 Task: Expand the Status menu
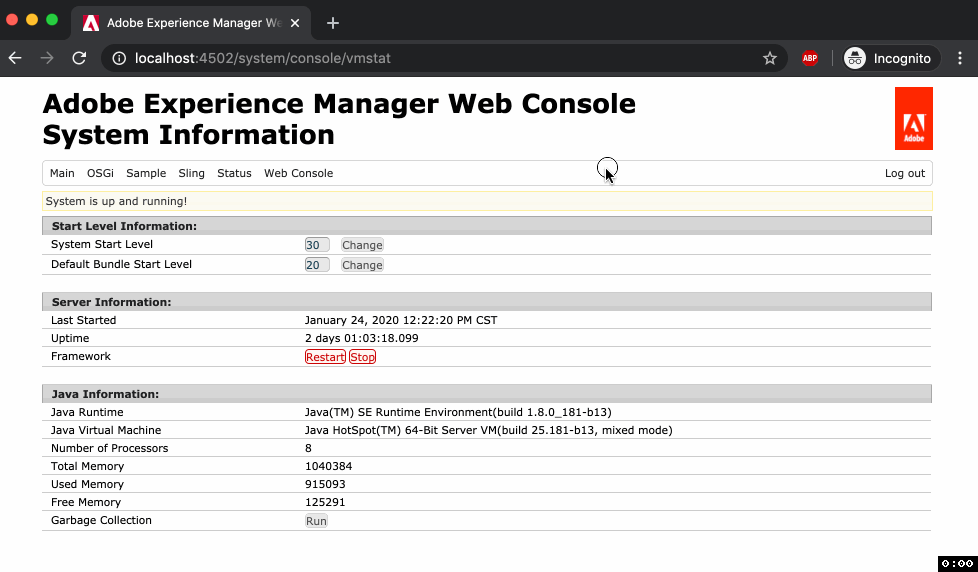pyautogui.click(x=234, y=173)
